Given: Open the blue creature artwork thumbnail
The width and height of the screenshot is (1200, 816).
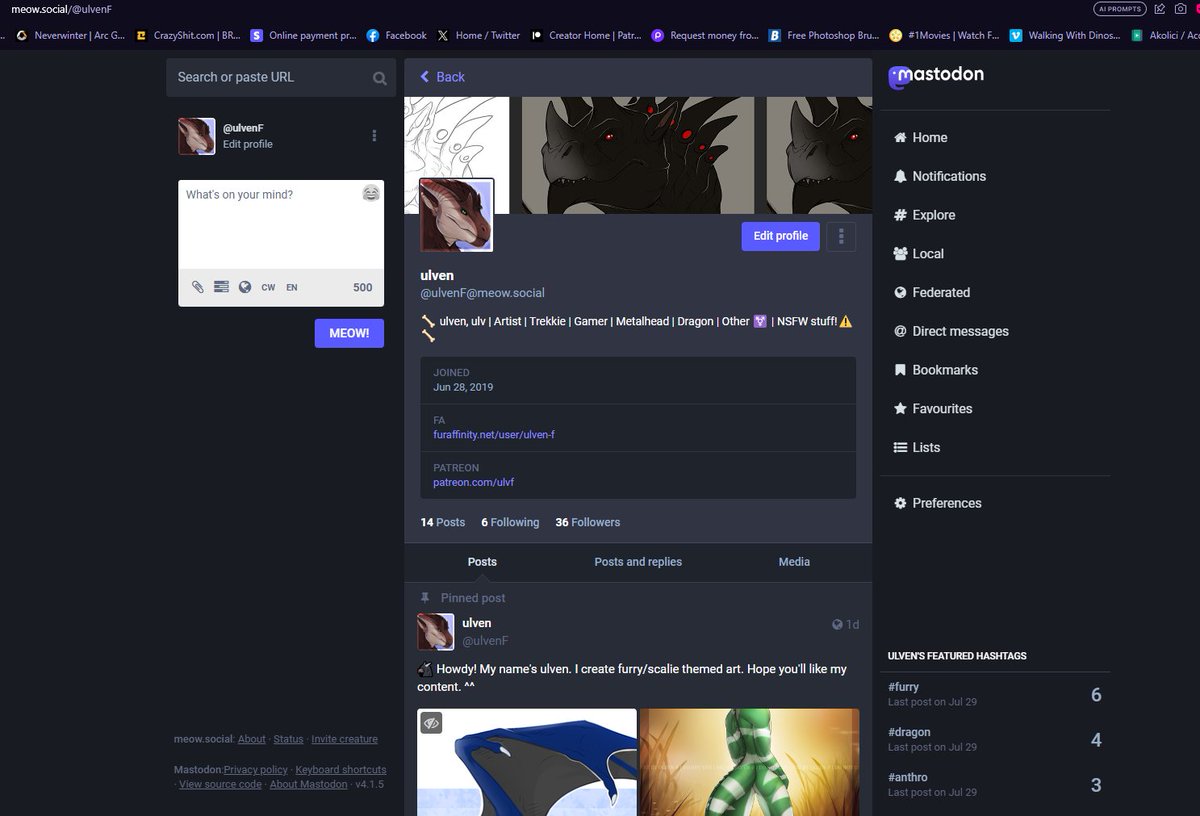Looking at the screenshot, I should tap(527, 763).
